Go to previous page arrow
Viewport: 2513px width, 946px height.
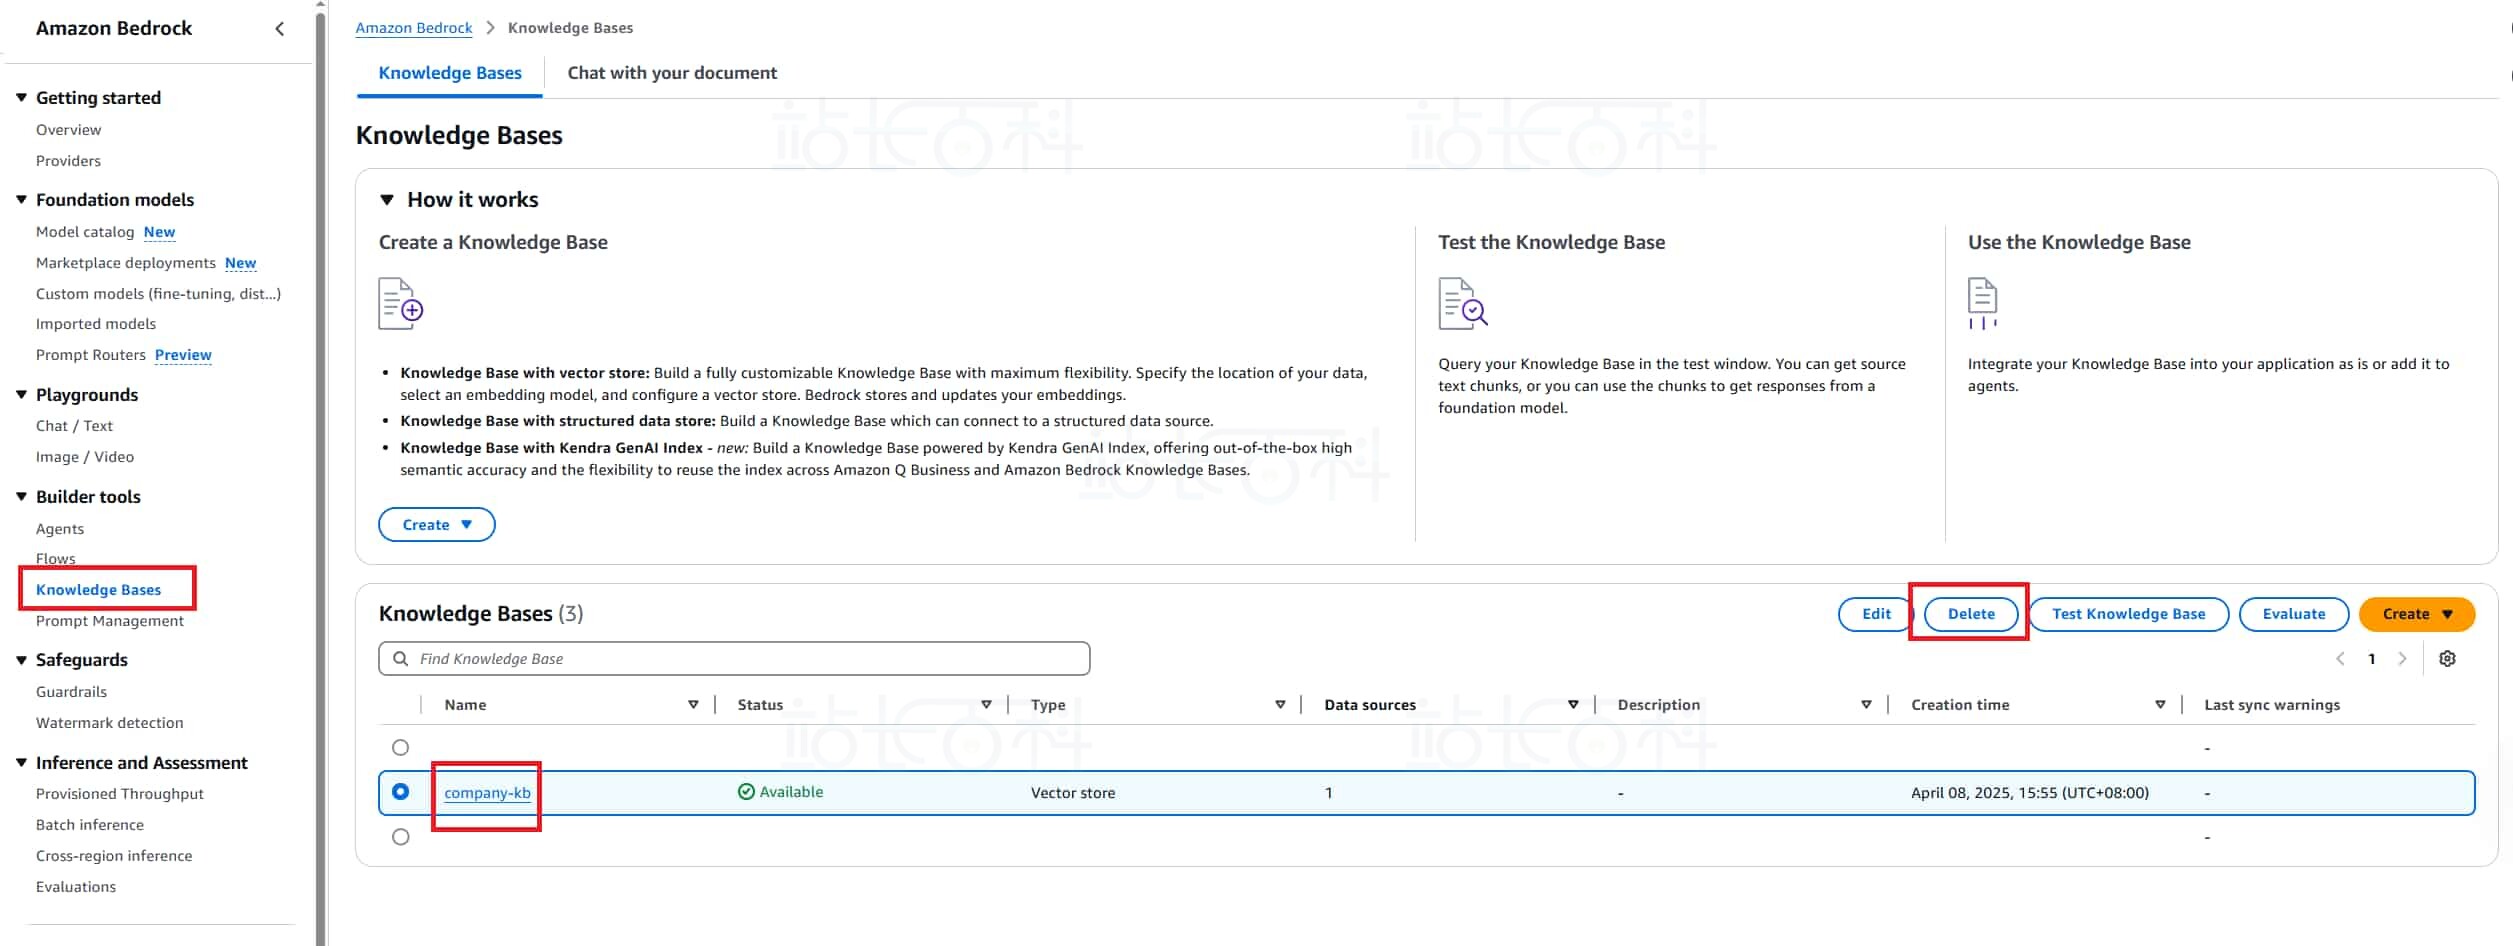click(x=2340, y=659)
